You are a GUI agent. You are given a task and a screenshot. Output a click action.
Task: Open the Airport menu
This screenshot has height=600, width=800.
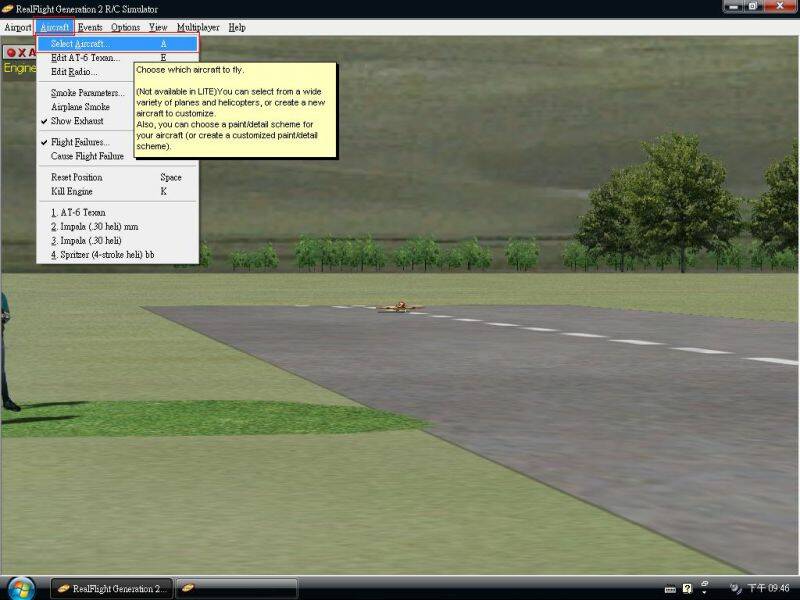18,28
